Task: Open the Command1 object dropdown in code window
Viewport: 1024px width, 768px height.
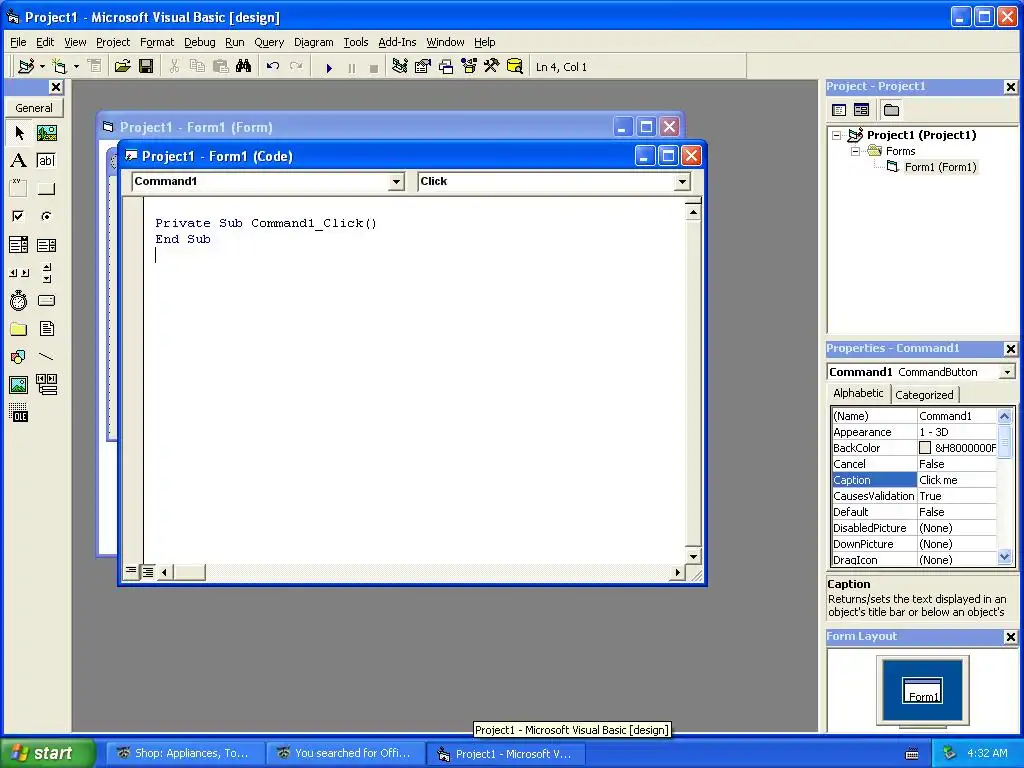Action: (x=396, y=182)
